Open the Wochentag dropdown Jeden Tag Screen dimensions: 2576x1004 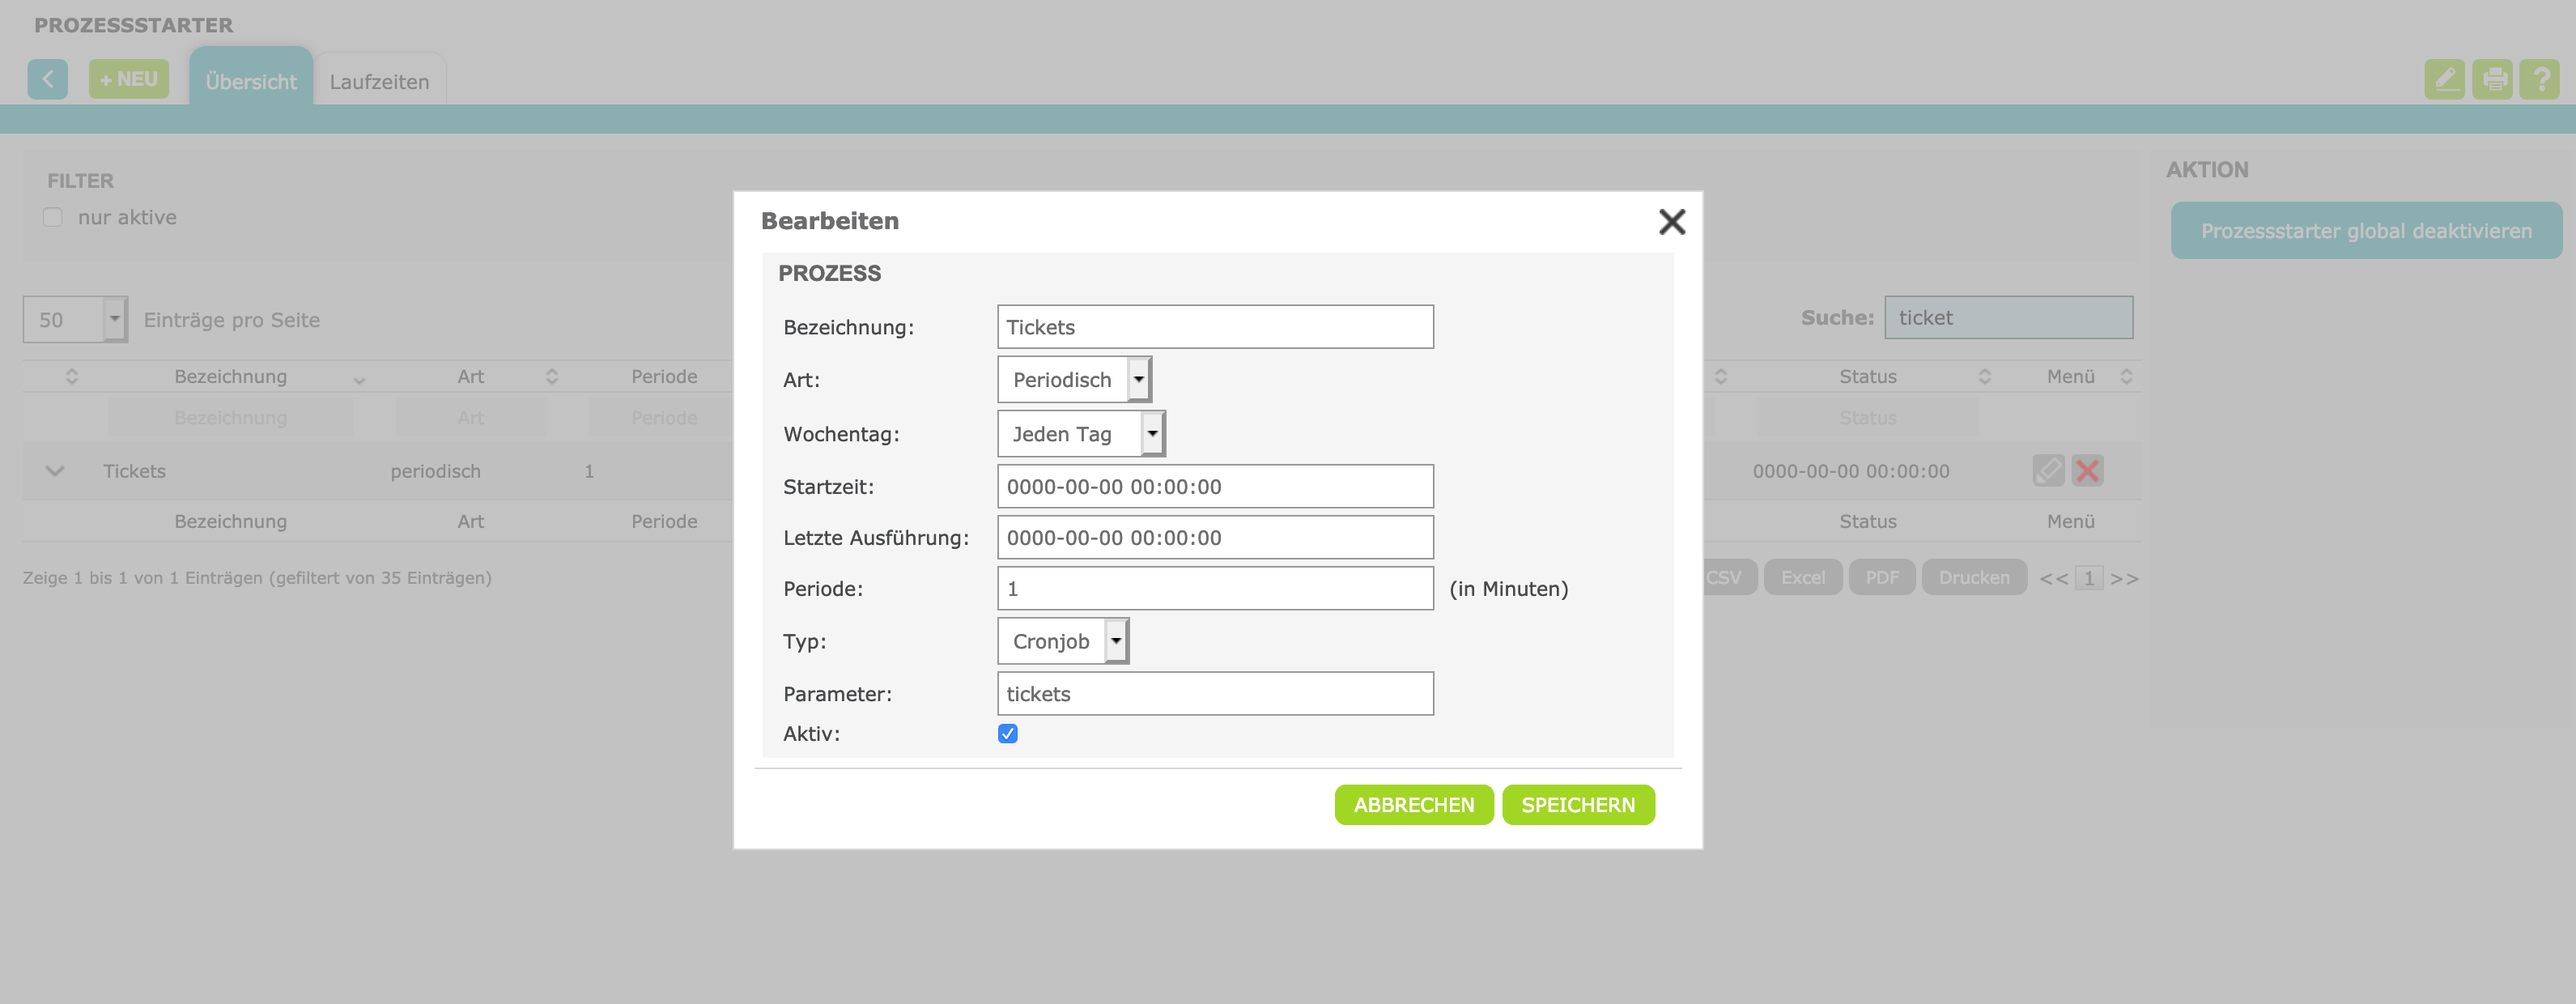[x=1080, y=433]
